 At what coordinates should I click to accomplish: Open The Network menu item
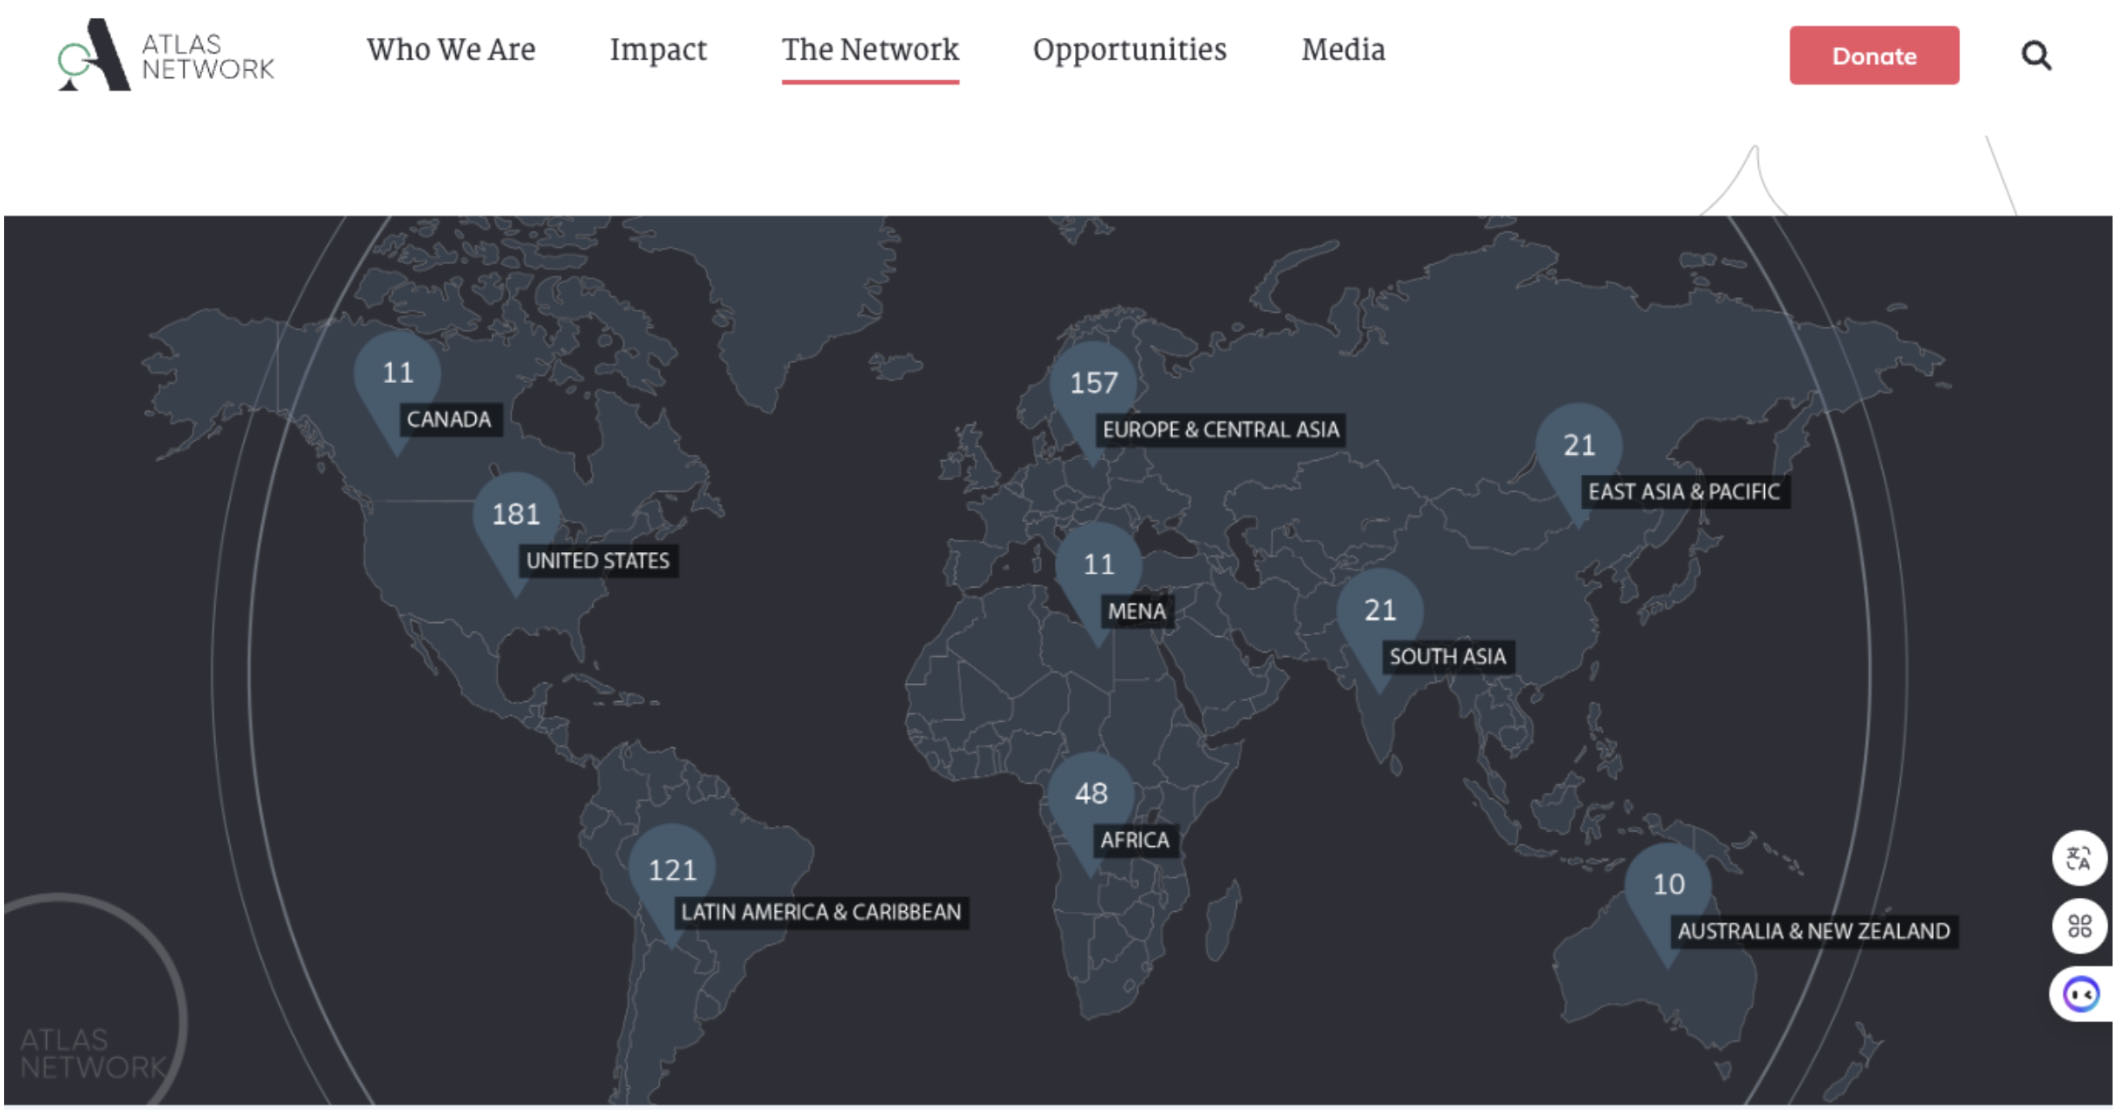[870, 50]
